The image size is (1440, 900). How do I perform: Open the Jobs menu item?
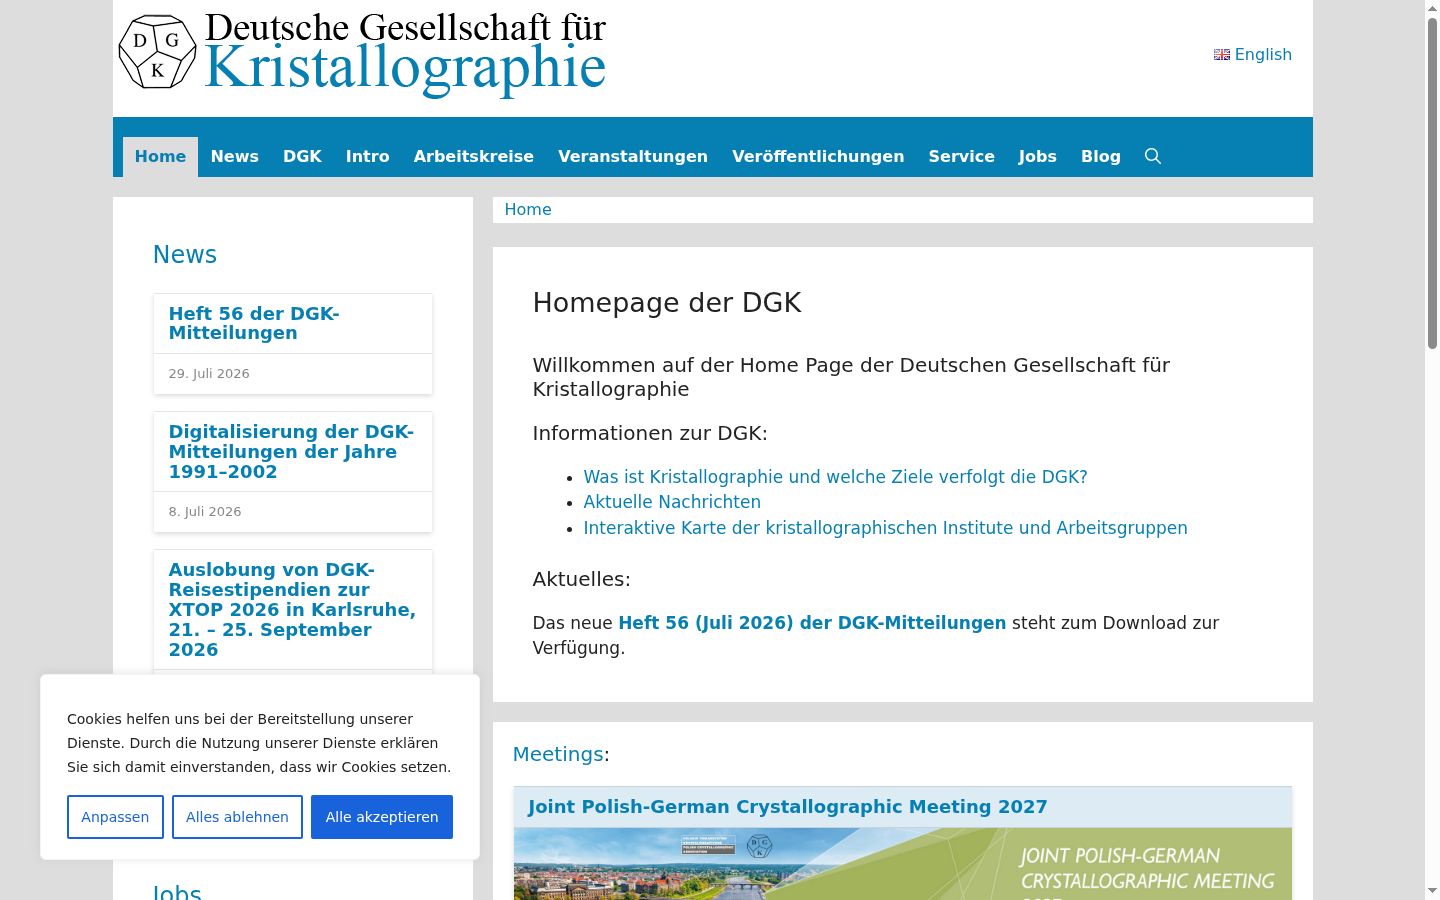point(1037,157)
